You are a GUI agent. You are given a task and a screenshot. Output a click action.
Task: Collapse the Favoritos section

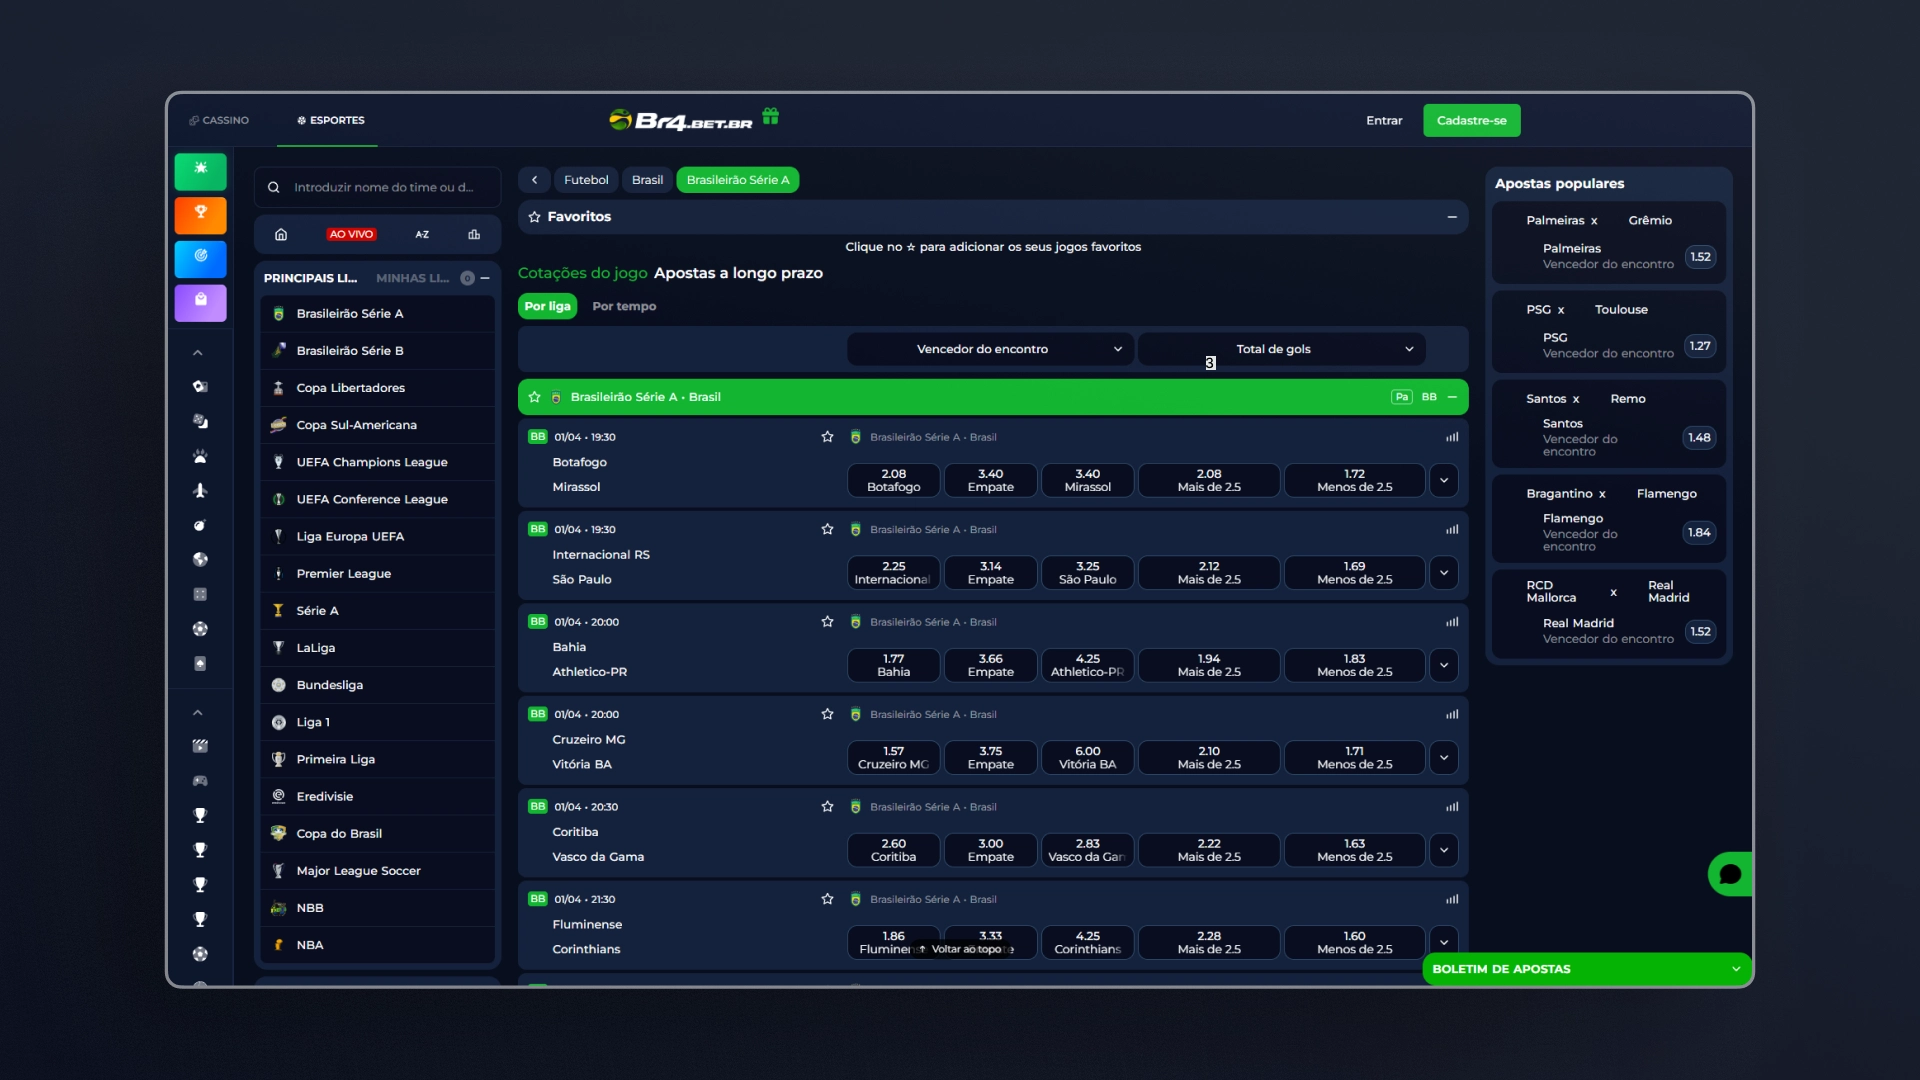click(x=1452, y=217)
